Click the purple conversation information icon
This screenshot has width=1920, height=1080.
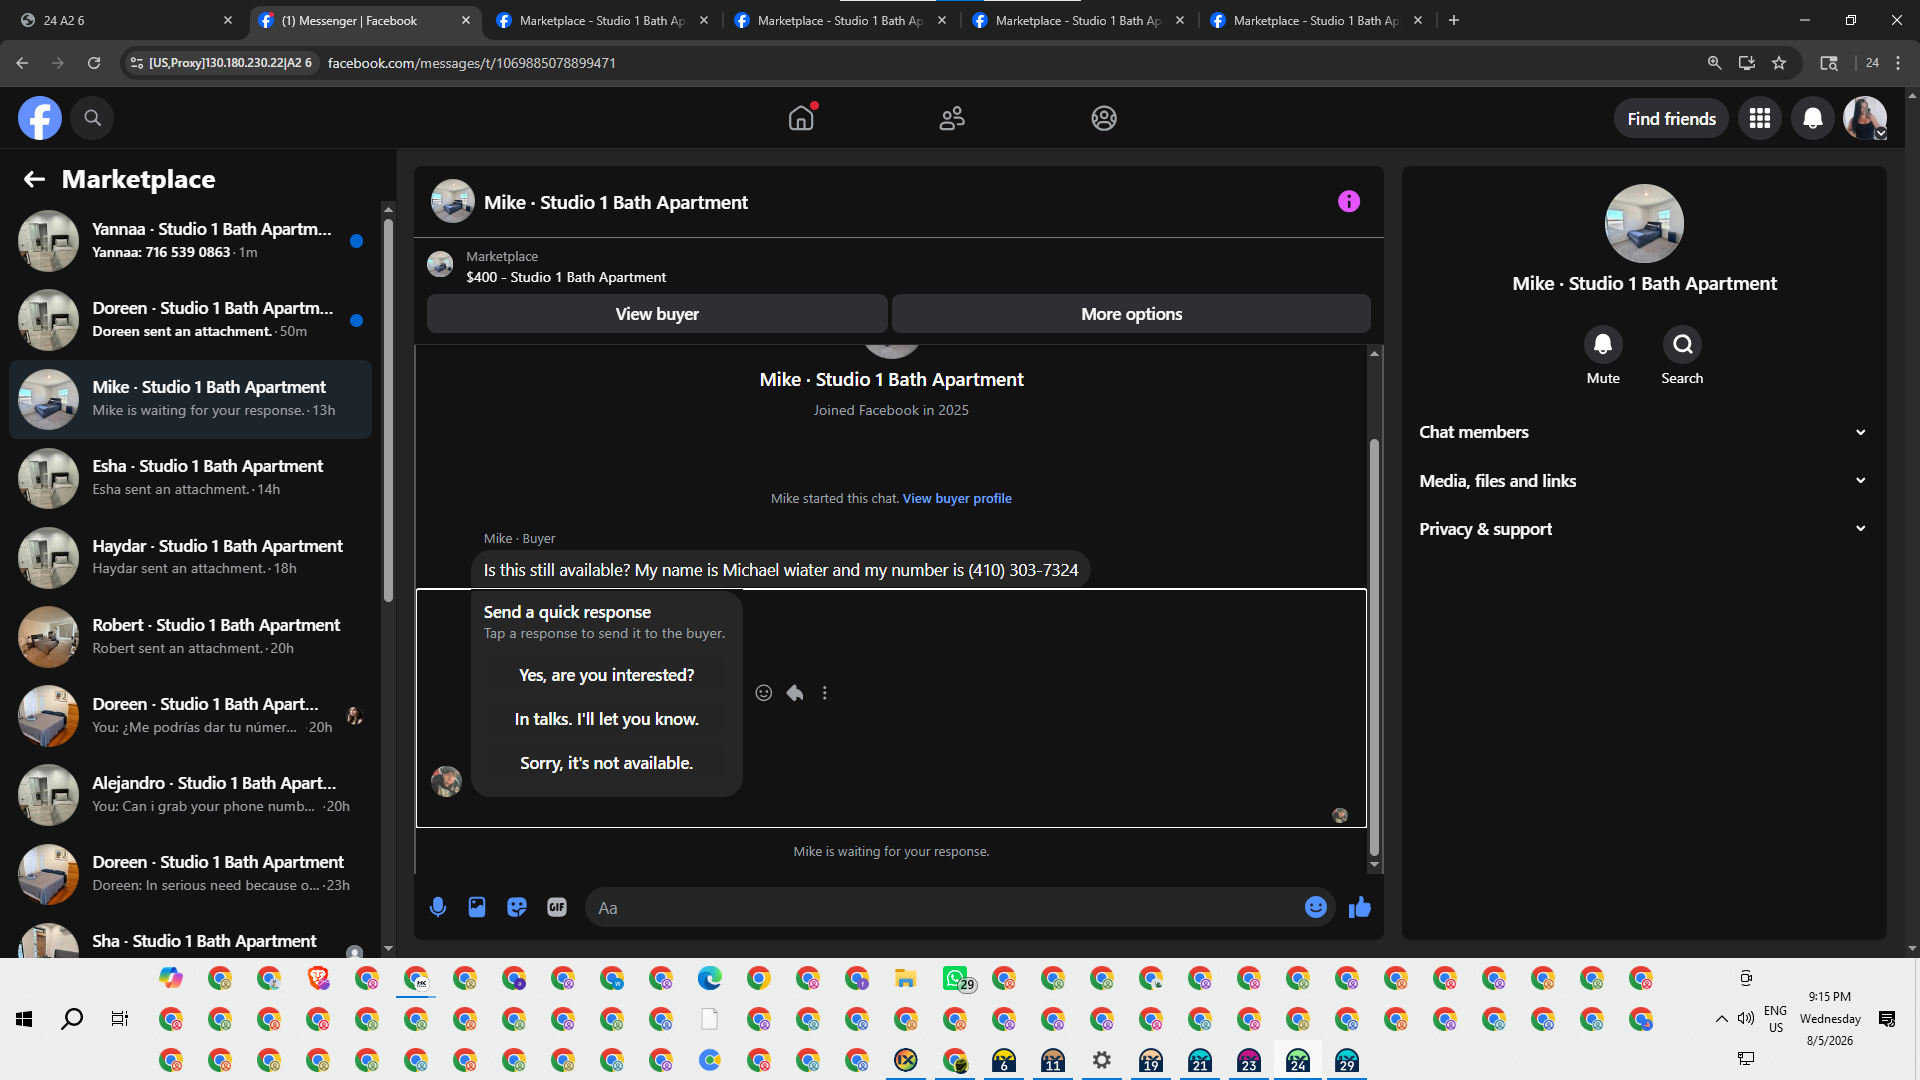(x=1349, y=202)
